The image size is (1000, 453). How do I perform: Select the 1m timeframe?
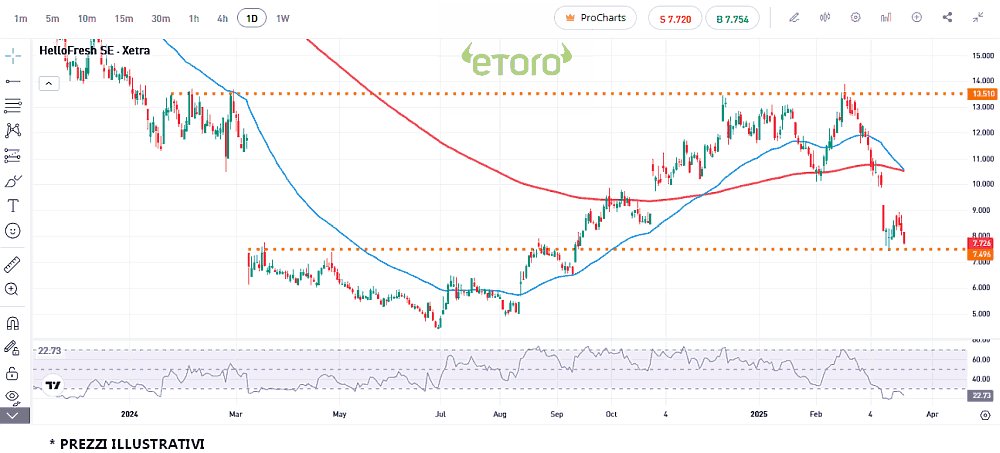point(20,19)
